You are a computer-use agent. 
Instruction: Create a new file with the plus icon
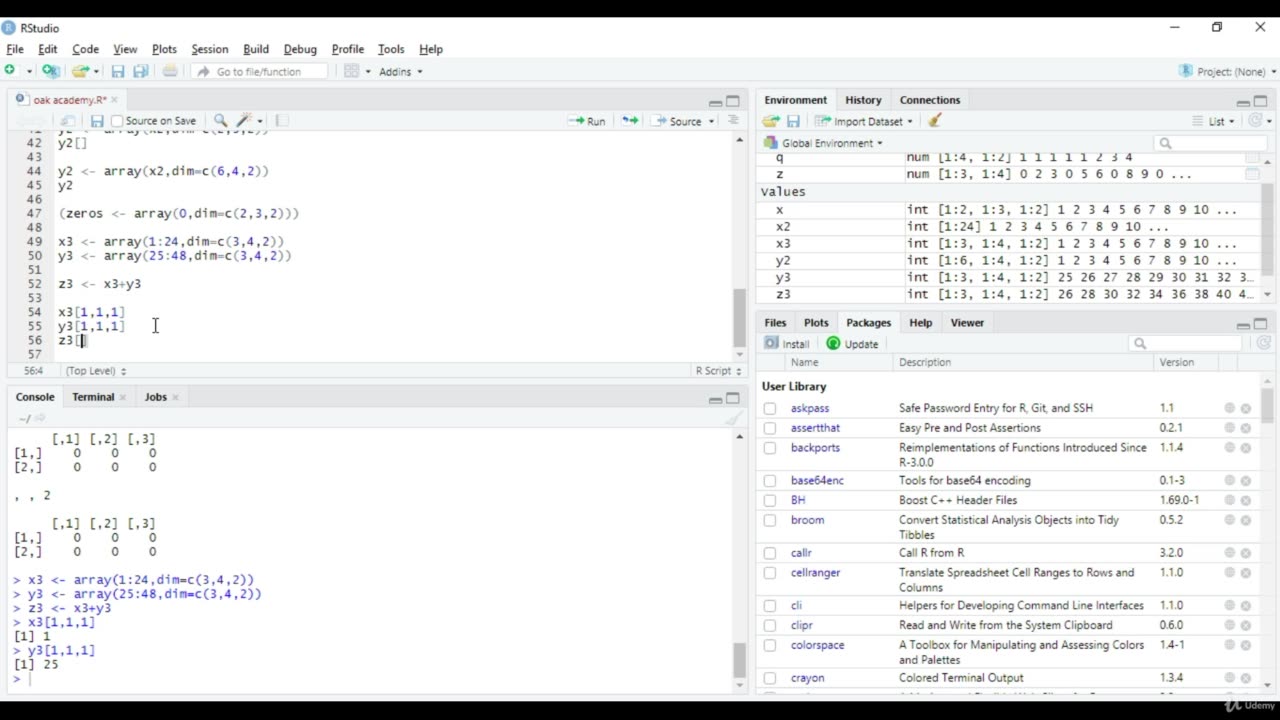(x=10, y=71)
